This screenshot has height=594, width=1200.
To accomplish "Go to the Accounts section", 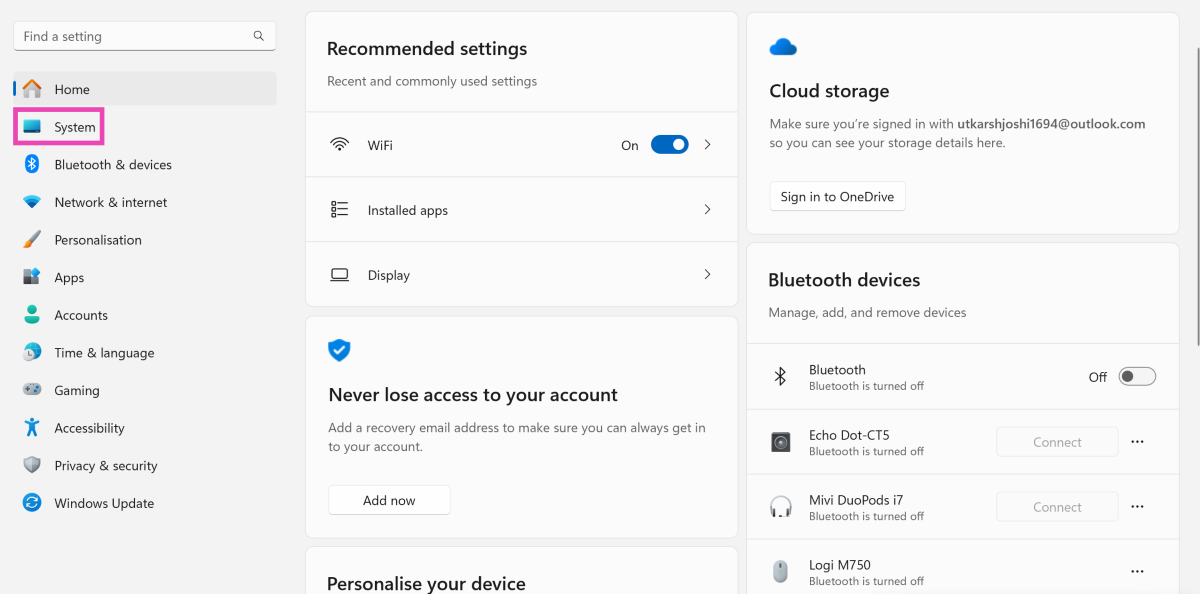I will click(x=80, y=315).
